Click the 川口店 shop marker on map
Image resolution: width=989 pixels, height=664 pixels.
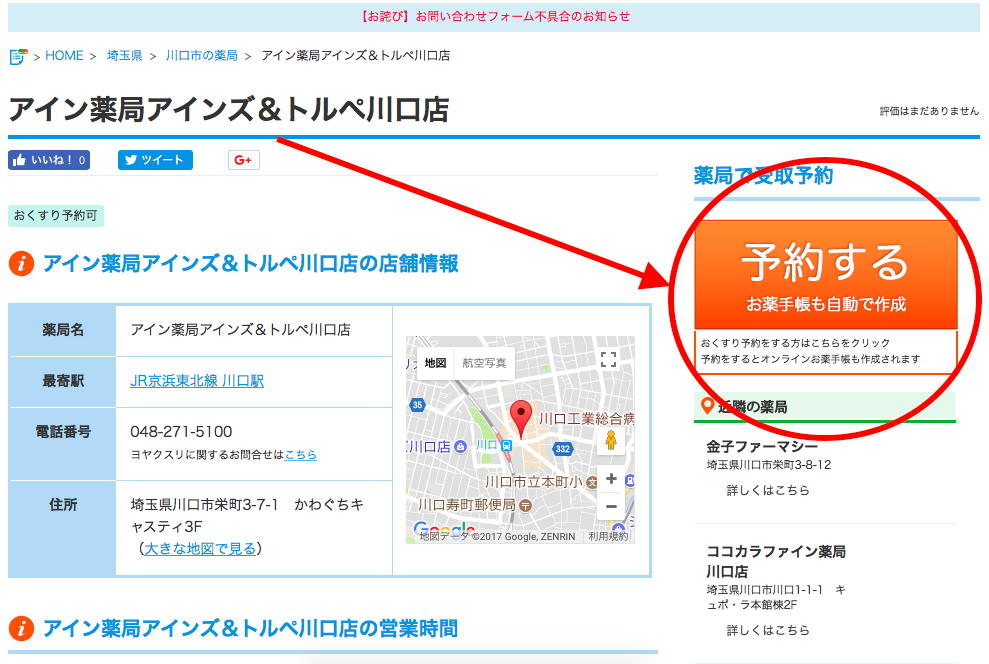pos(460,447)
